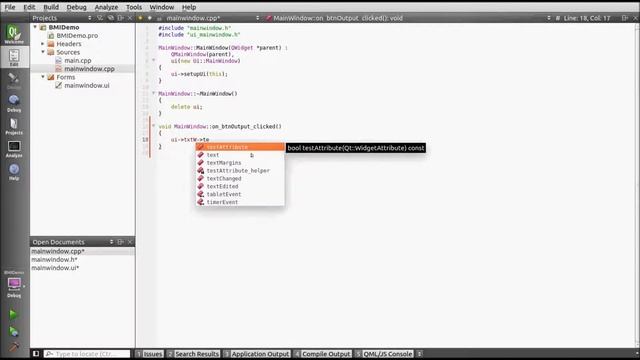This screenshot has height=360, width=640.
Task: Collapse the Sources folder
Action: (43, 52)
